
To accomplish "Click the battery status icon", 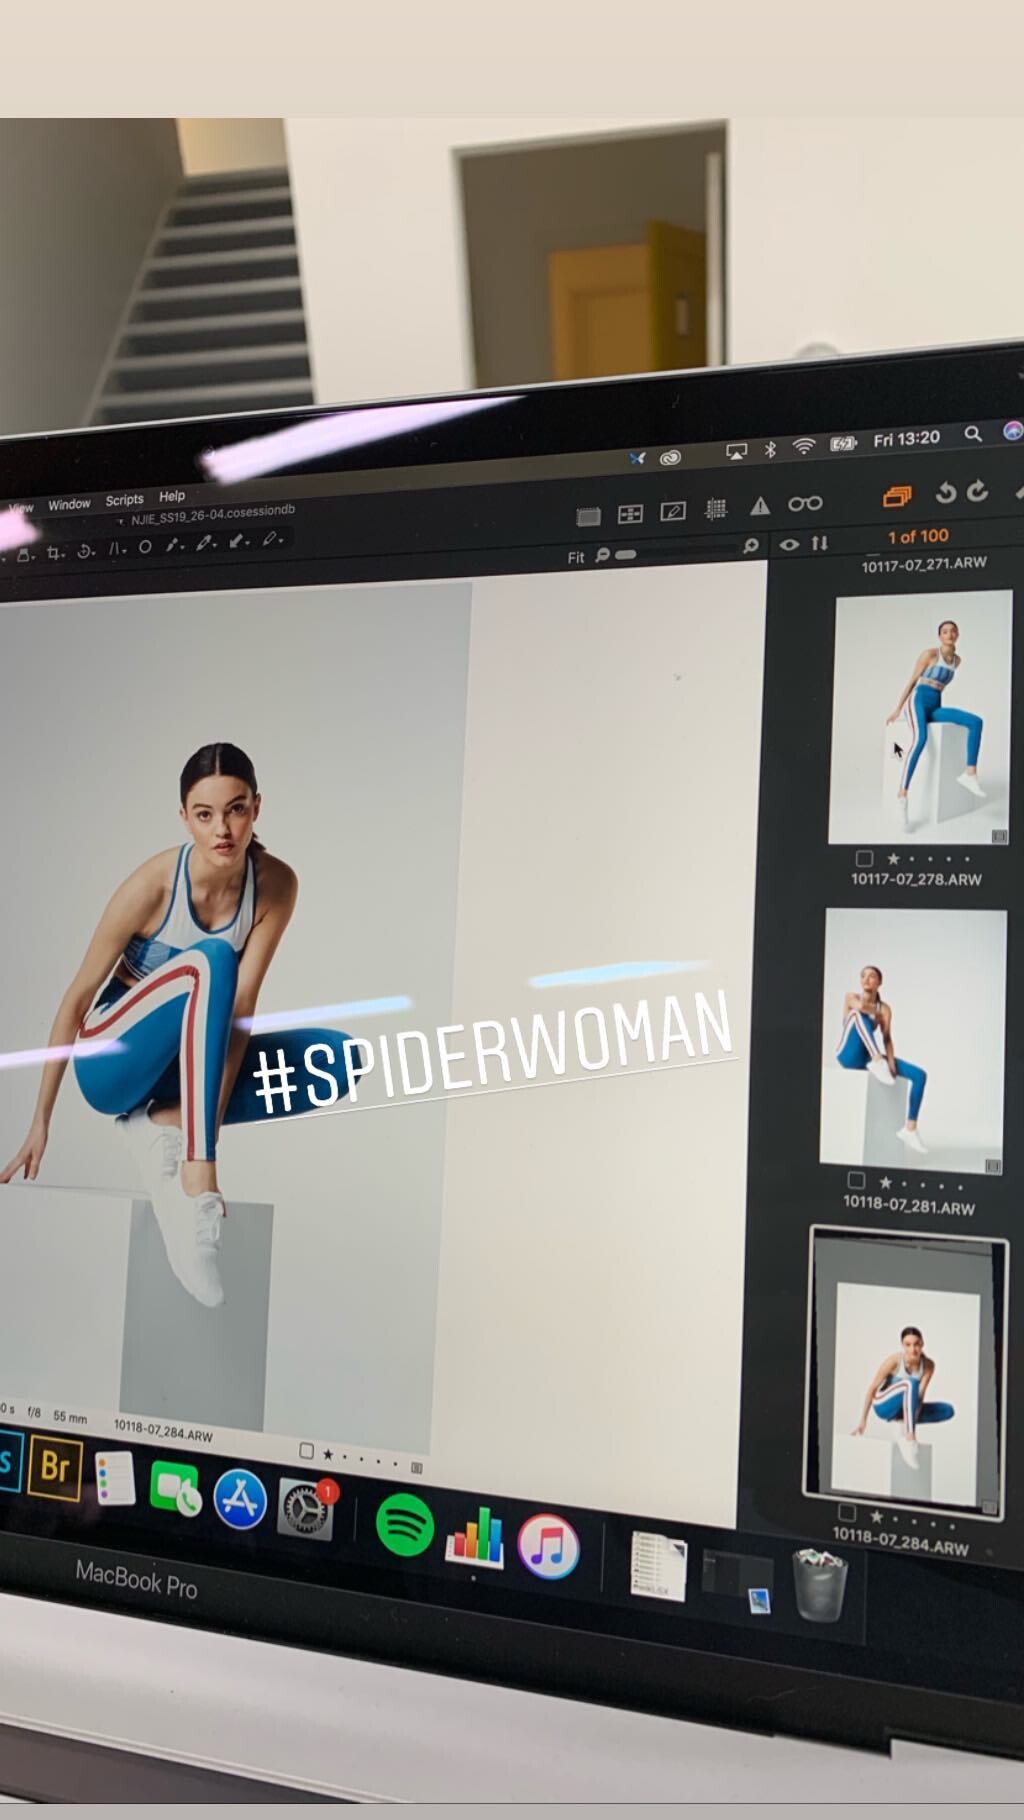I will point(844,443).
